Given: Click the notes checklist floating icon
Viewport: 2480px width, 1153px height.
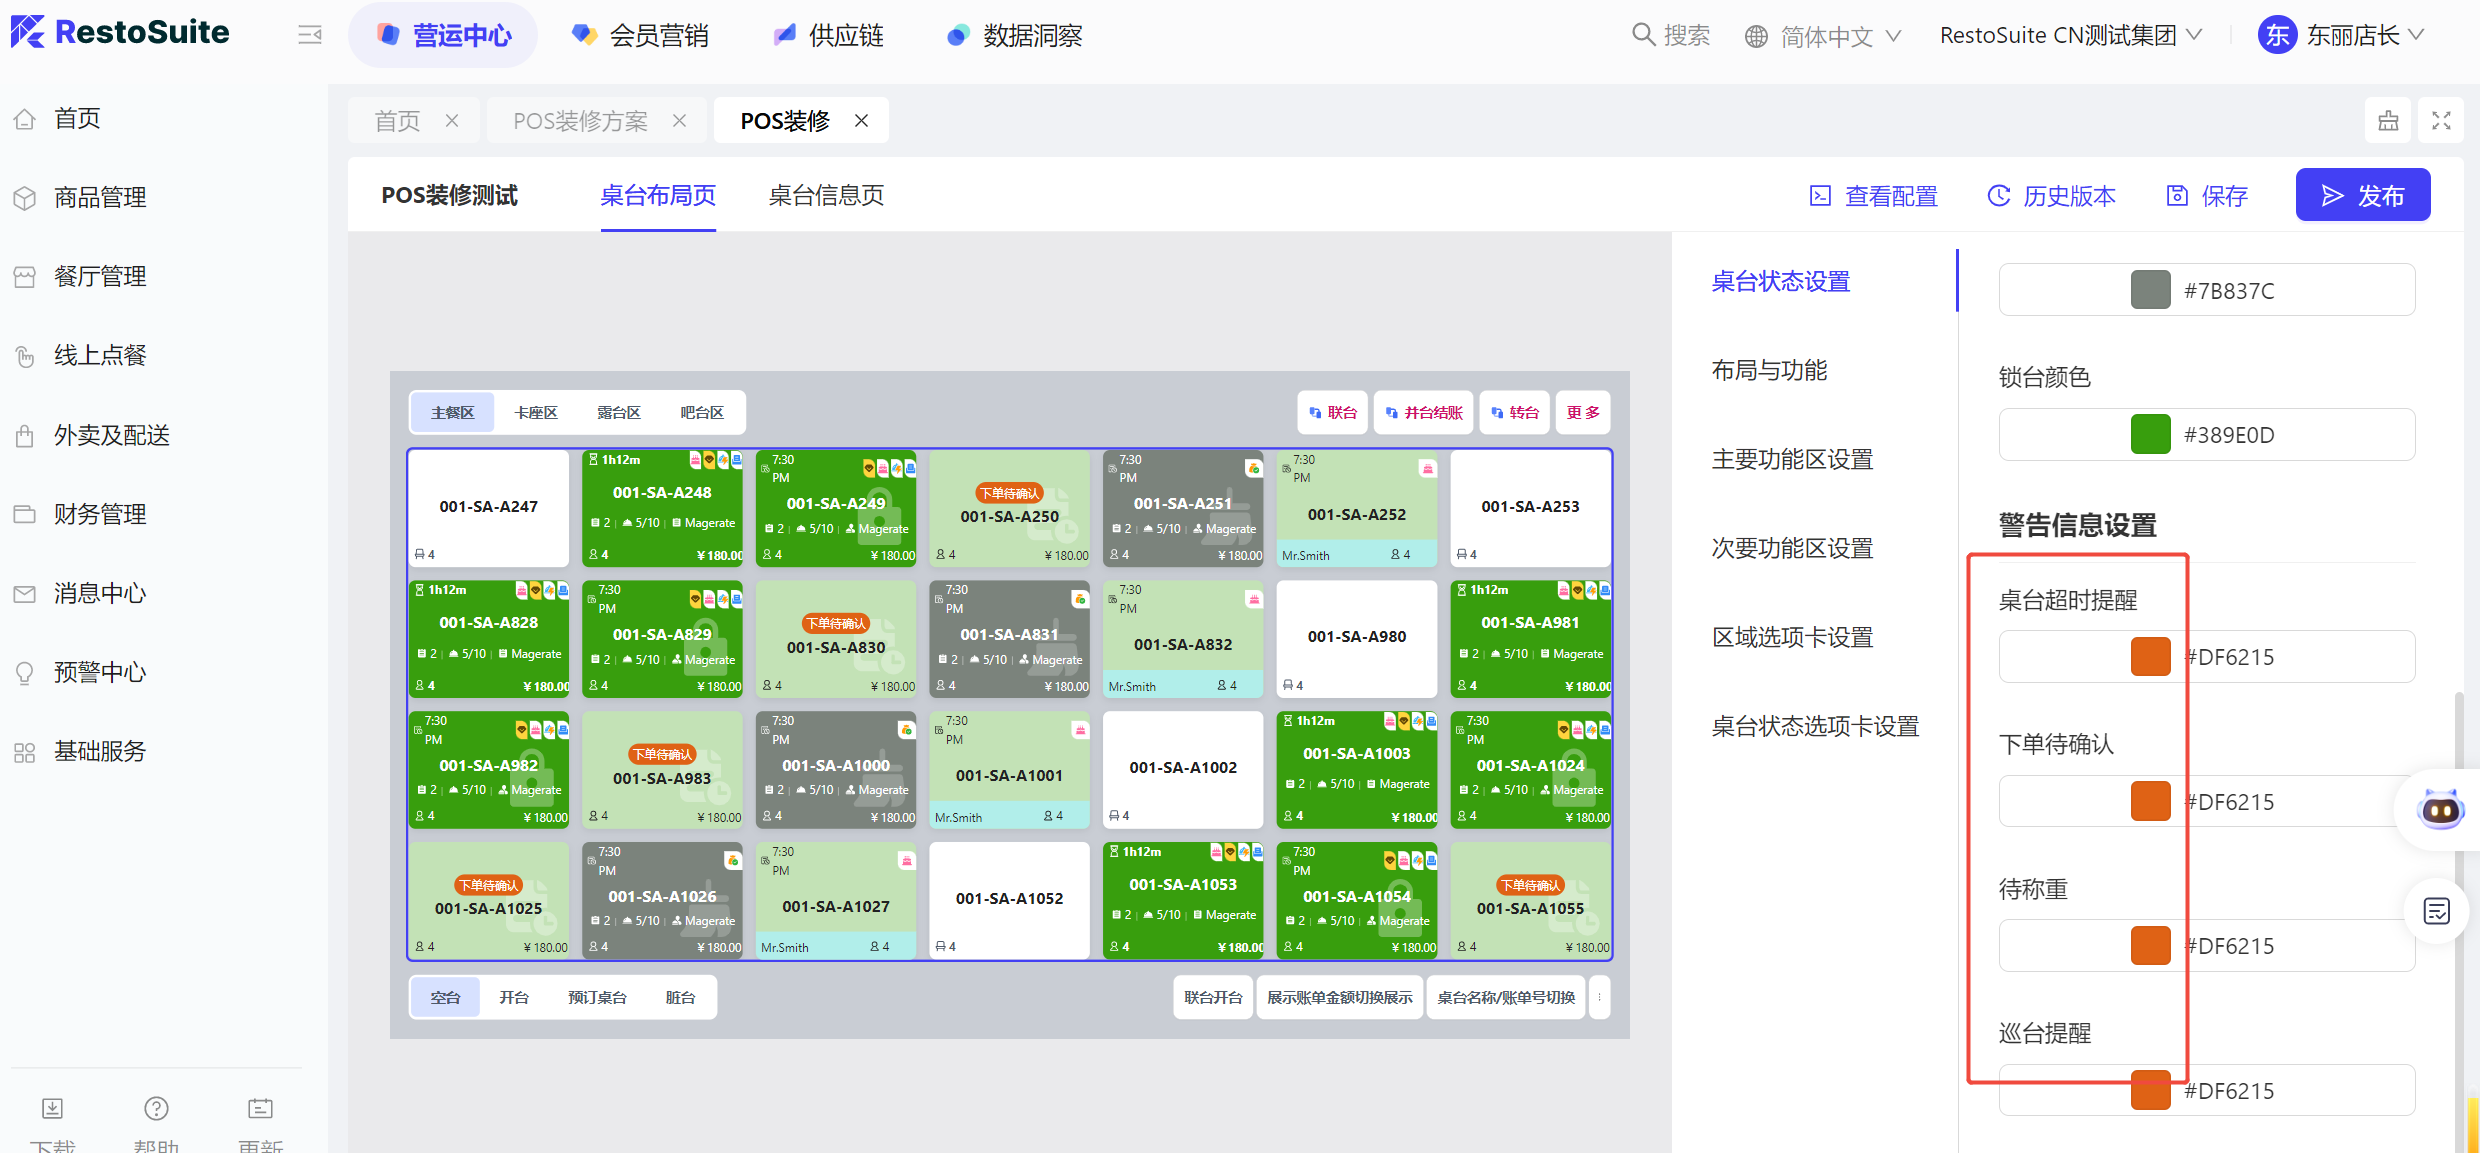Looking at the screenshot, I should pyautogui.click(x=2437, y=911).
